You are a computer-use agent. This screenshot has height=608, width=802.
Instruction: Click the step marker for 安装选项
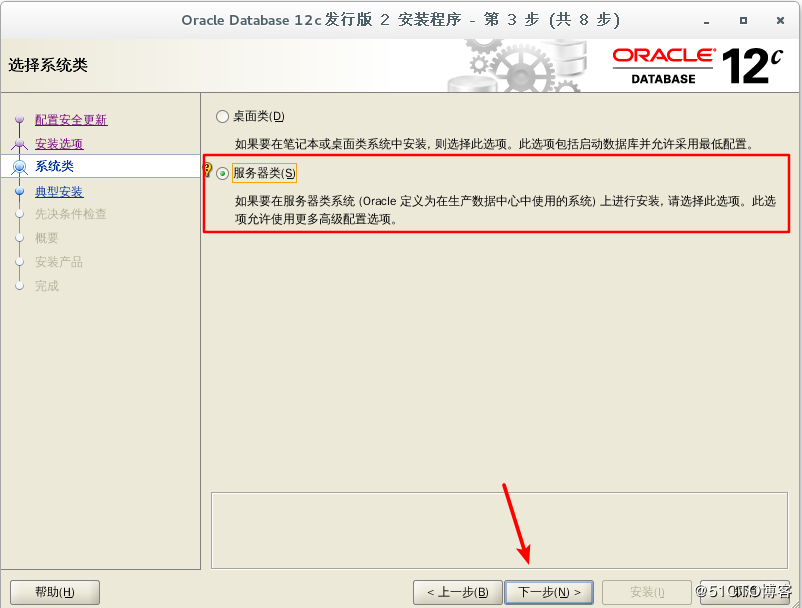[19, 144]
